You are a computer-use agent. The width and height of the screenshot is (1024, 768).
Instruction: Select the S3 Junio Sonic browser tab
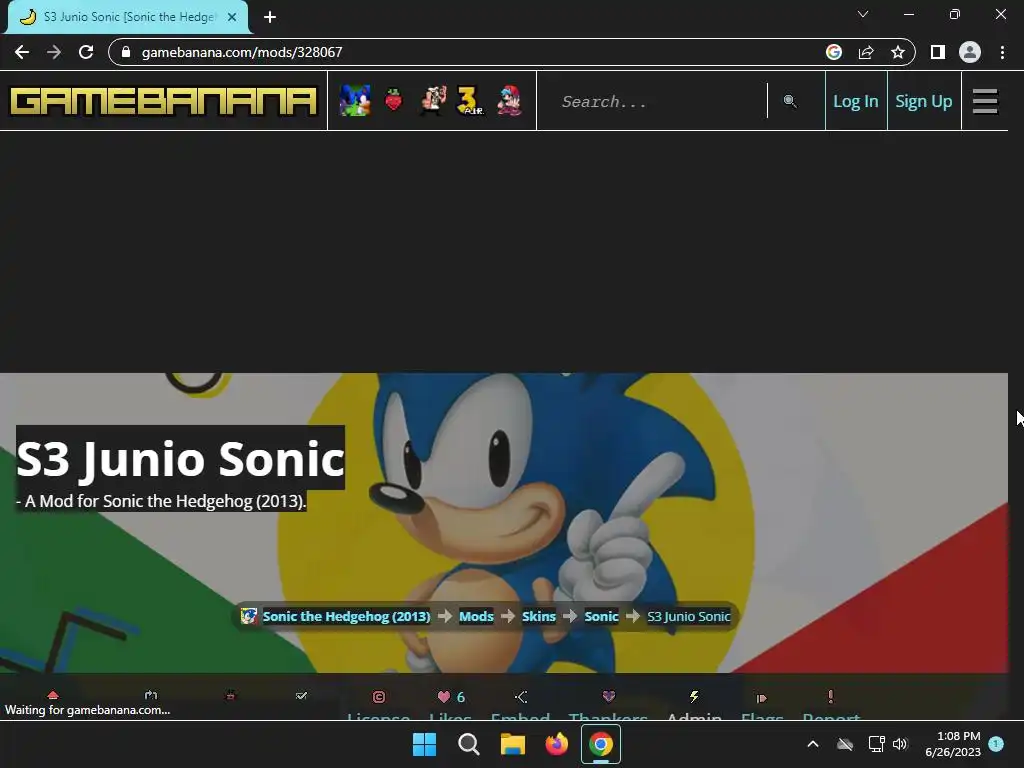click(127, 17)
